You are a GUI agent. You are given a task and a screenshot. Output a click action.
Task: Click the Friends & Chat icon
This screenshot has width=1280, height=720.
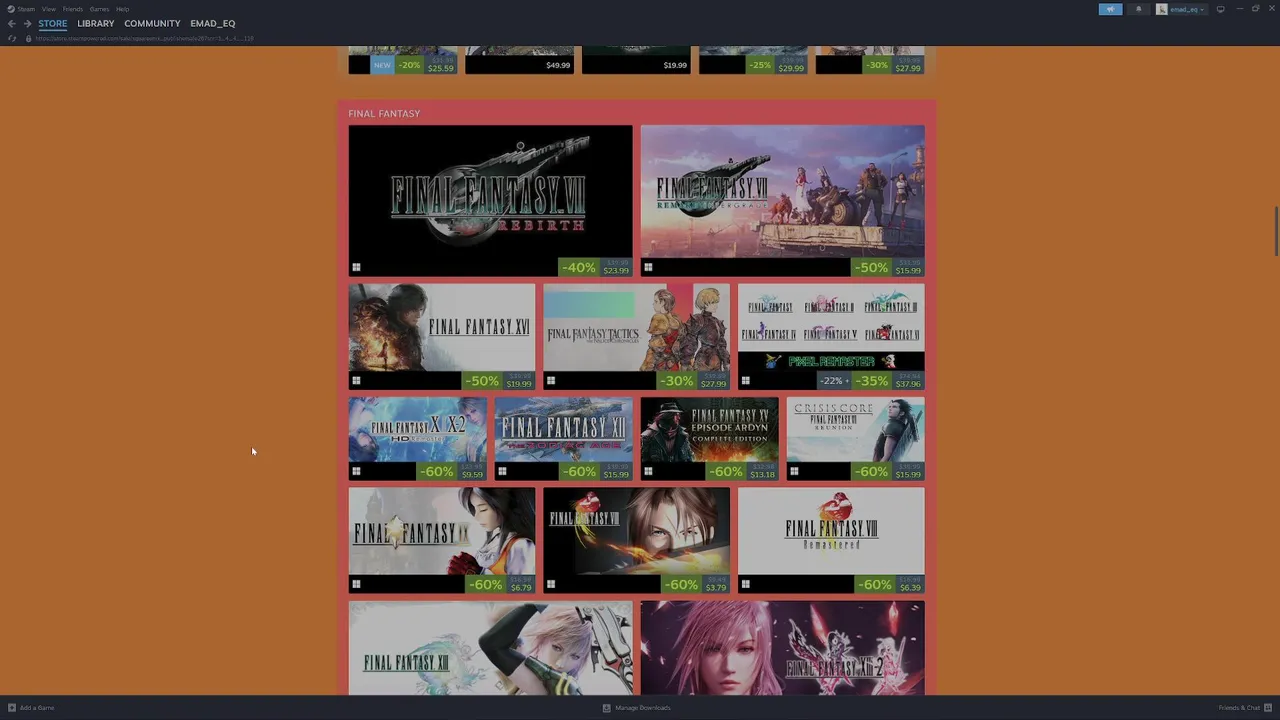point(1268,708)
